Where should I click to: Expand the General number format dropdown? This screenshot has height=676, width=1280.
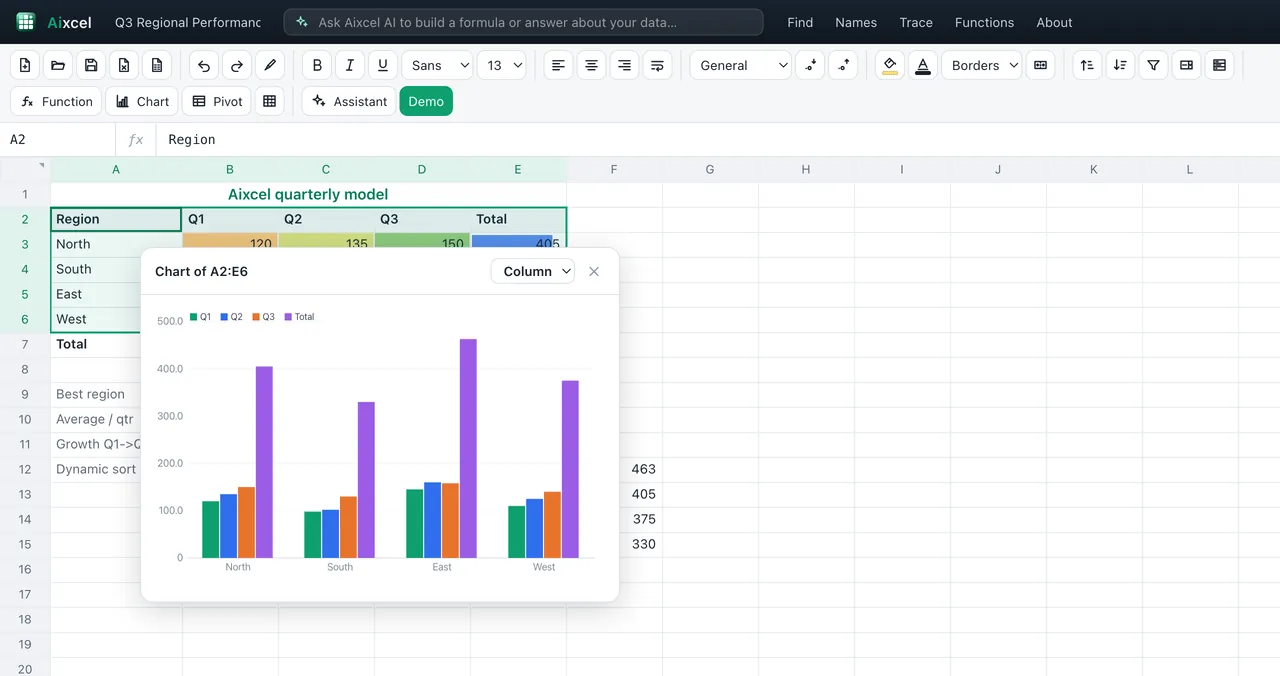coord(741,65)
